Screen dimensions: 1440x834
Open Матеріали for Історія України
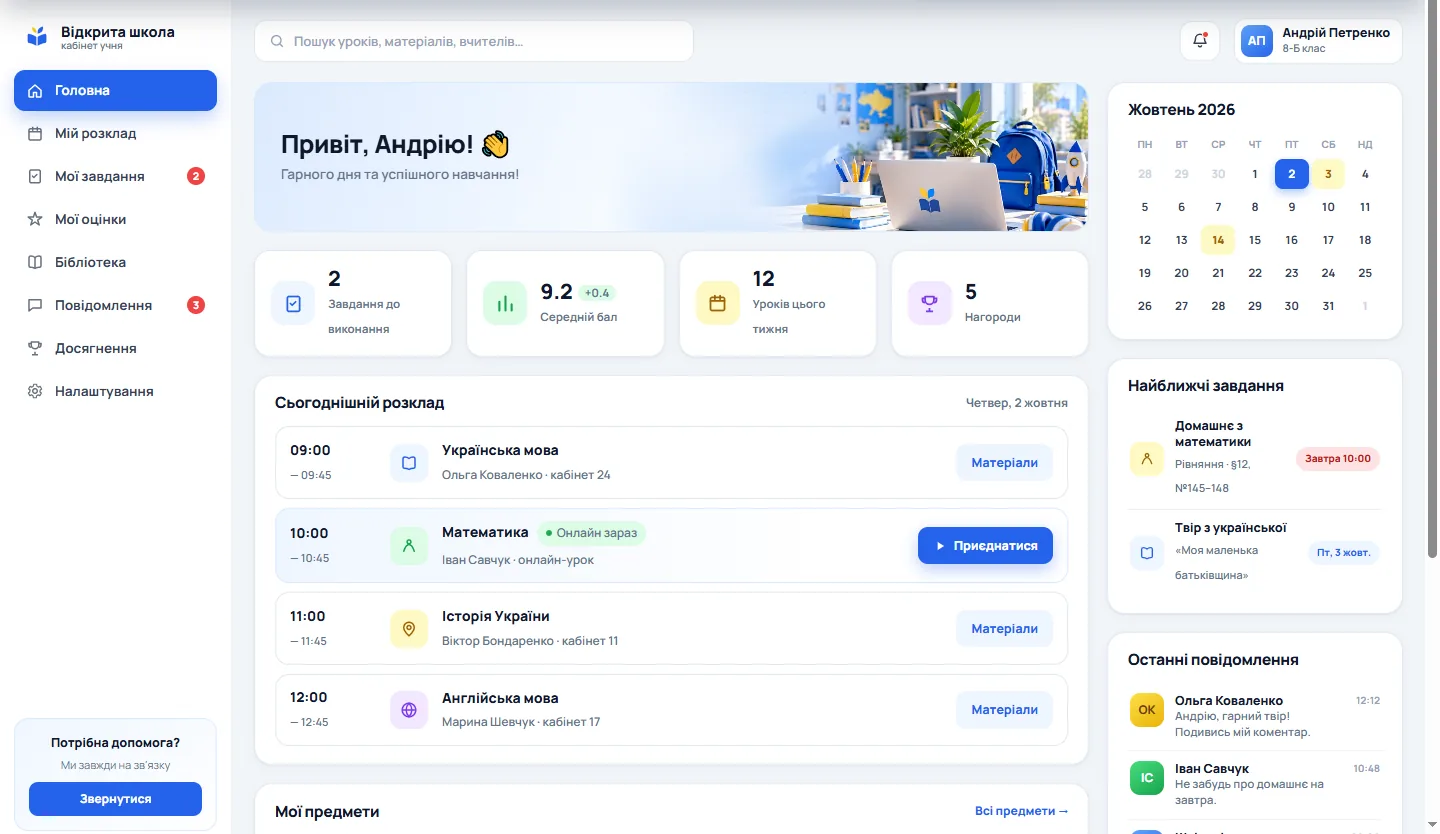[x=1004, y=629]
